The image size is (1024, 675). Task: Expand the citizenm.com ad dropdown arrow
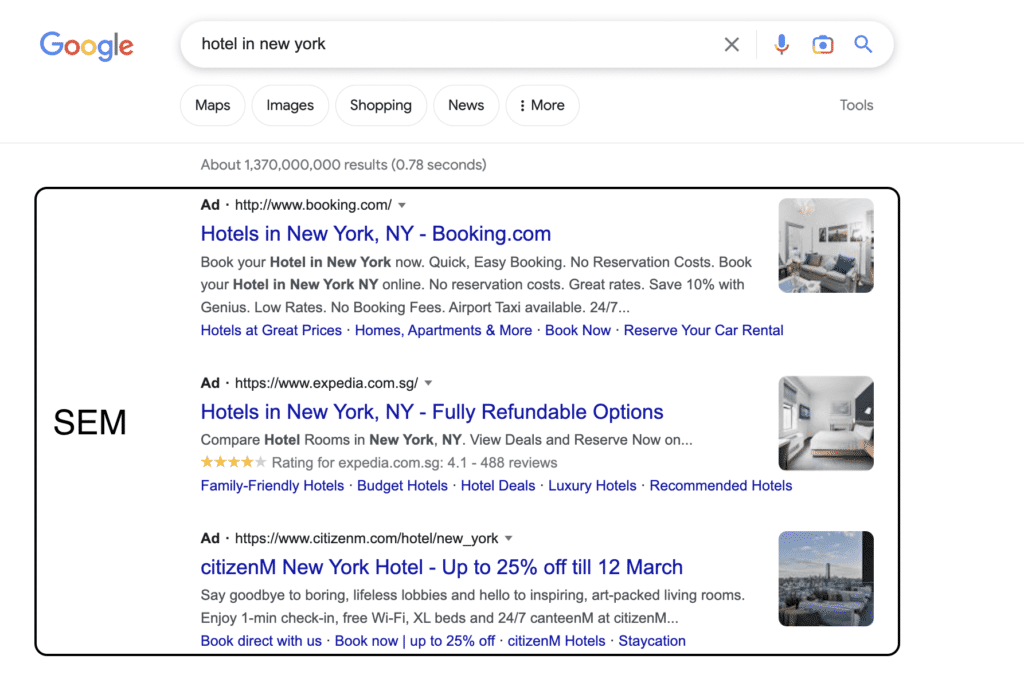pyautogui.click(x=508, y=538)
